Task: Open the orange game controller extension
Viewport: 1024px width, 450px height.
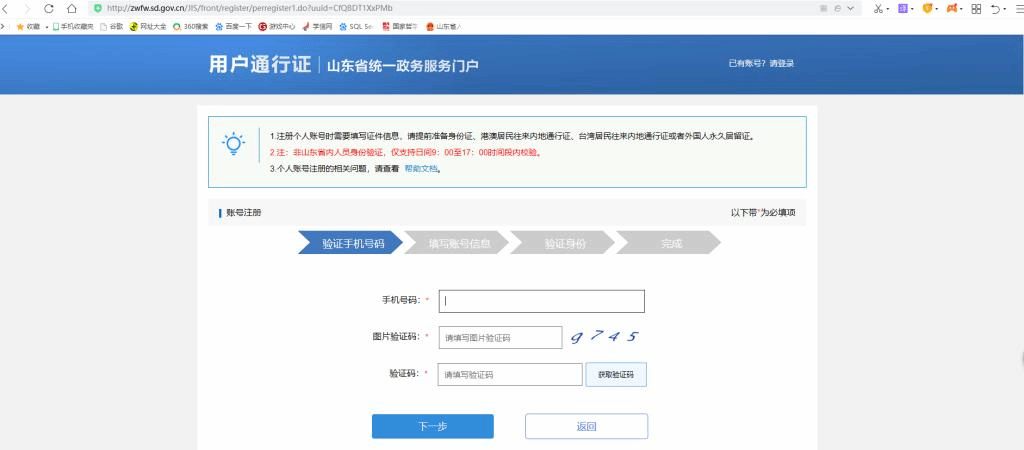Action: click(952, 8)
